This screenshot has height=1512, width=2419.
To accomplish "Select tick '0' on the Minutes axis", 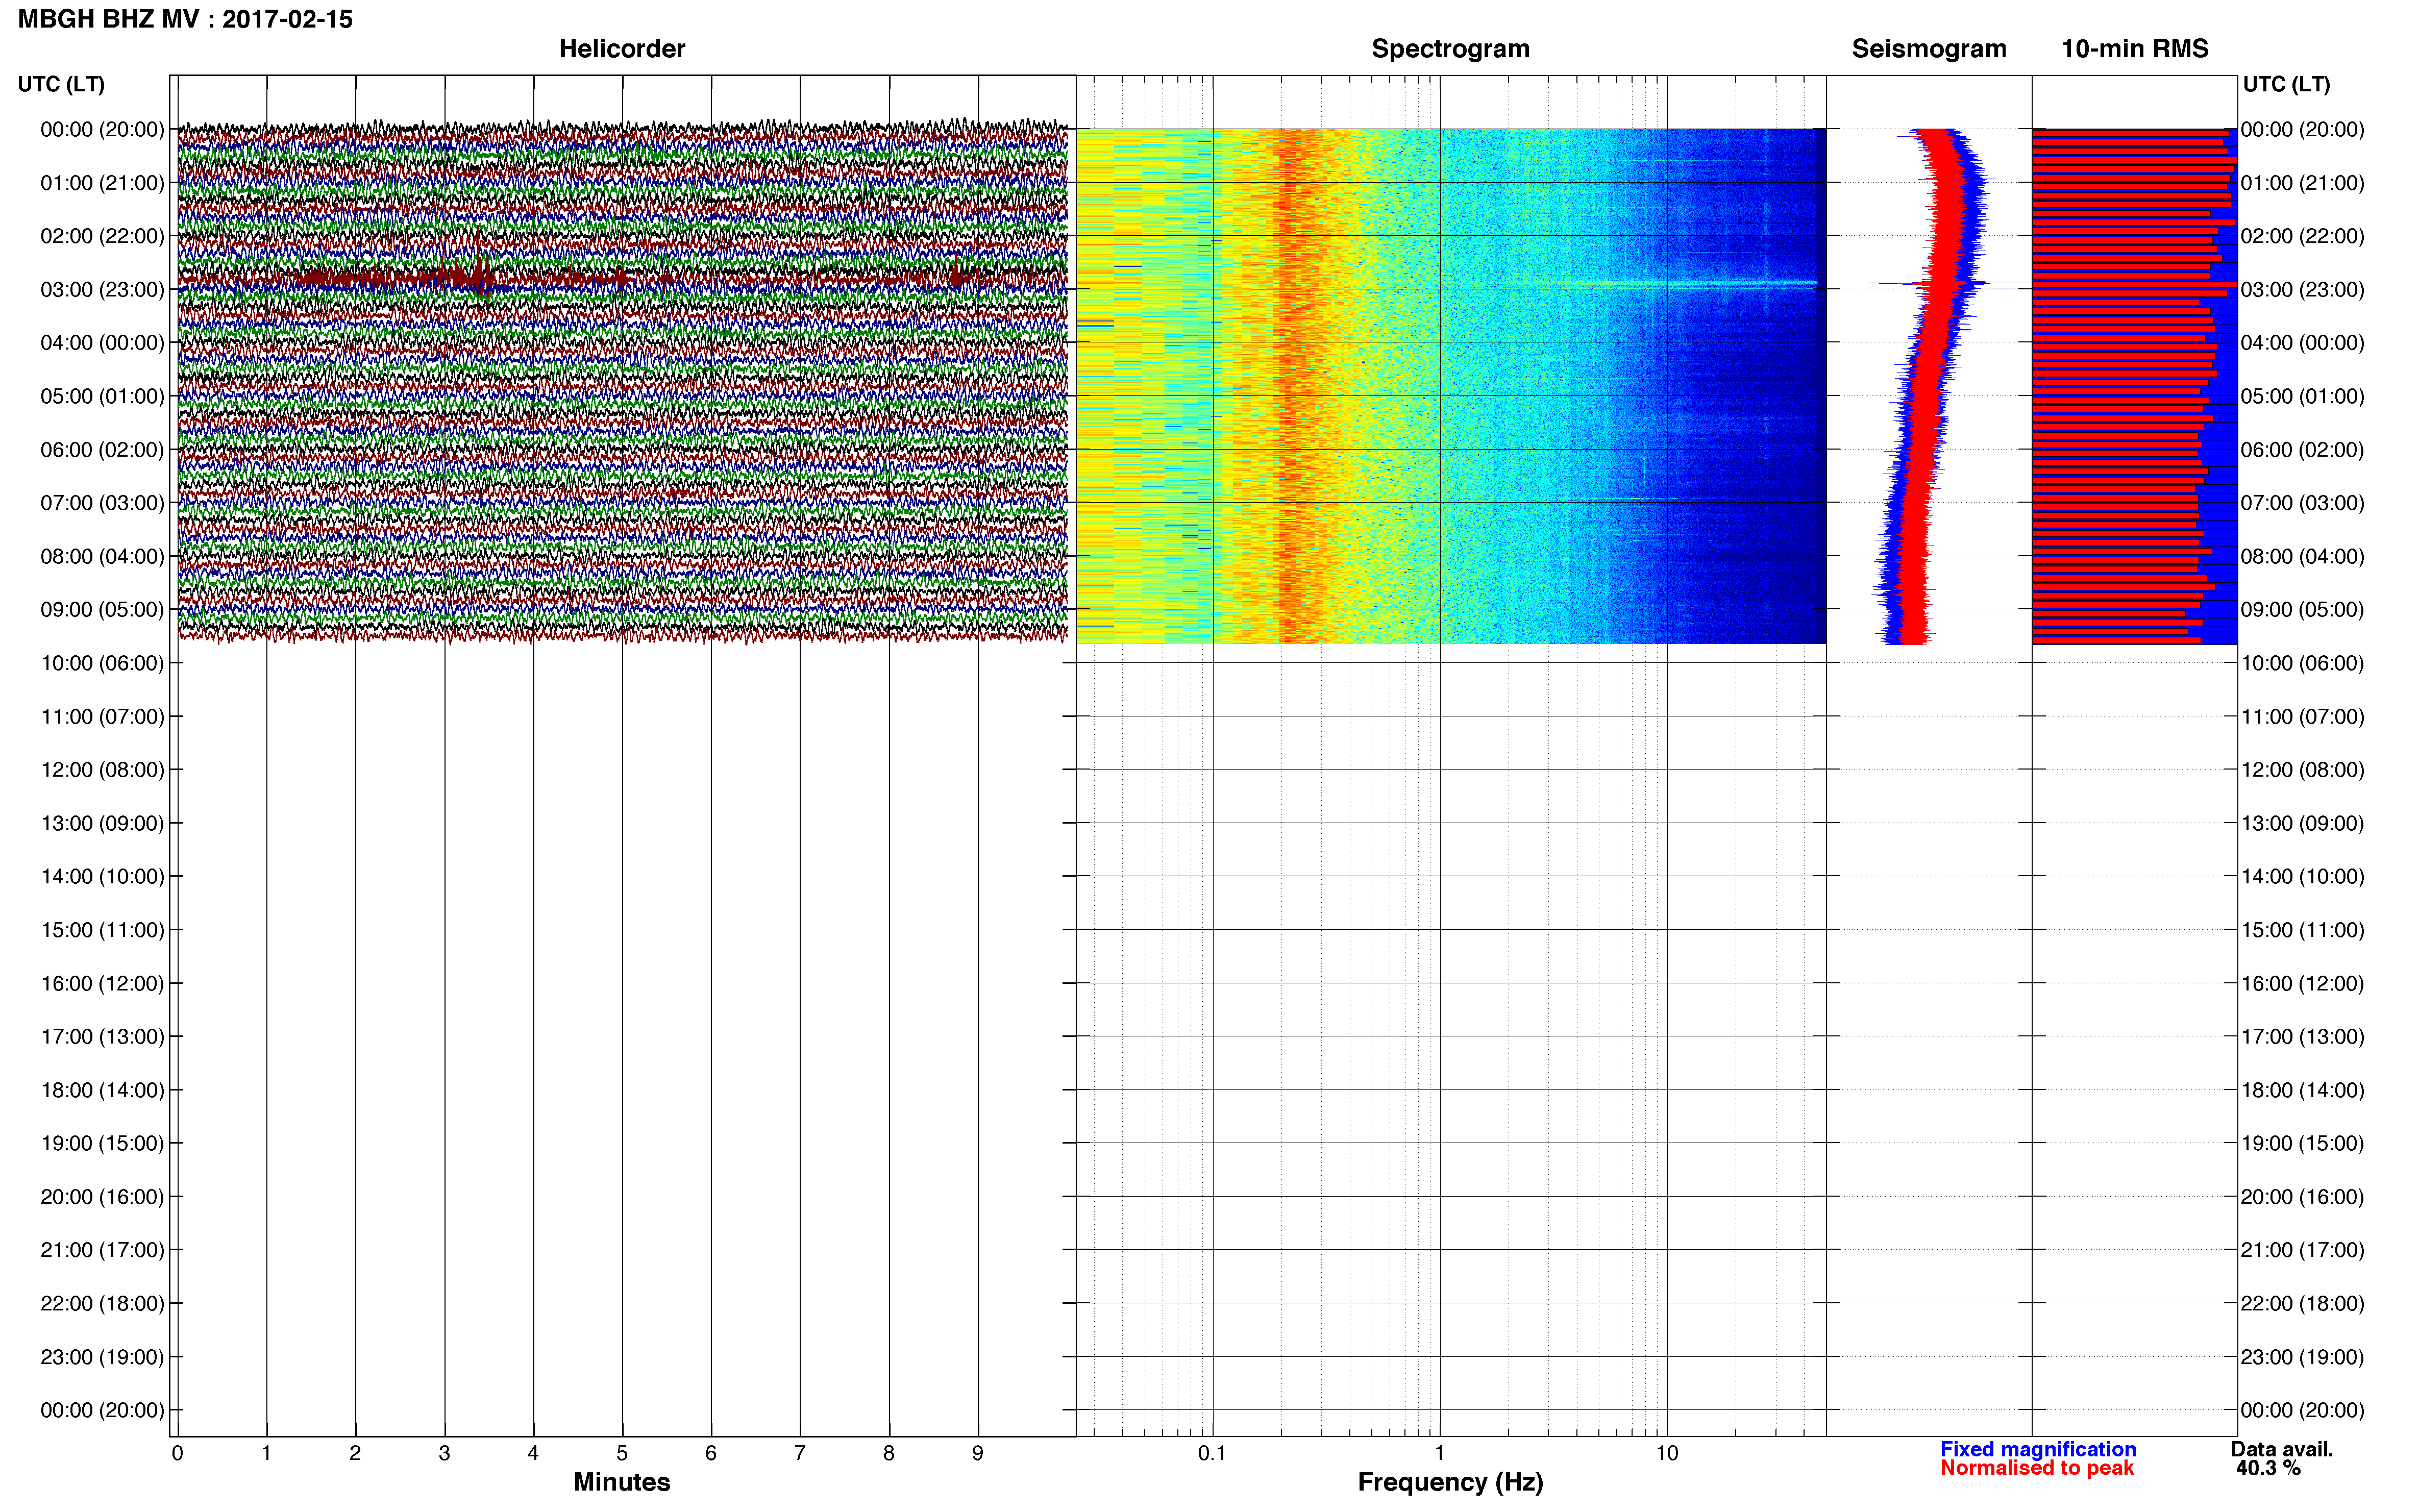I will 177,1454.
